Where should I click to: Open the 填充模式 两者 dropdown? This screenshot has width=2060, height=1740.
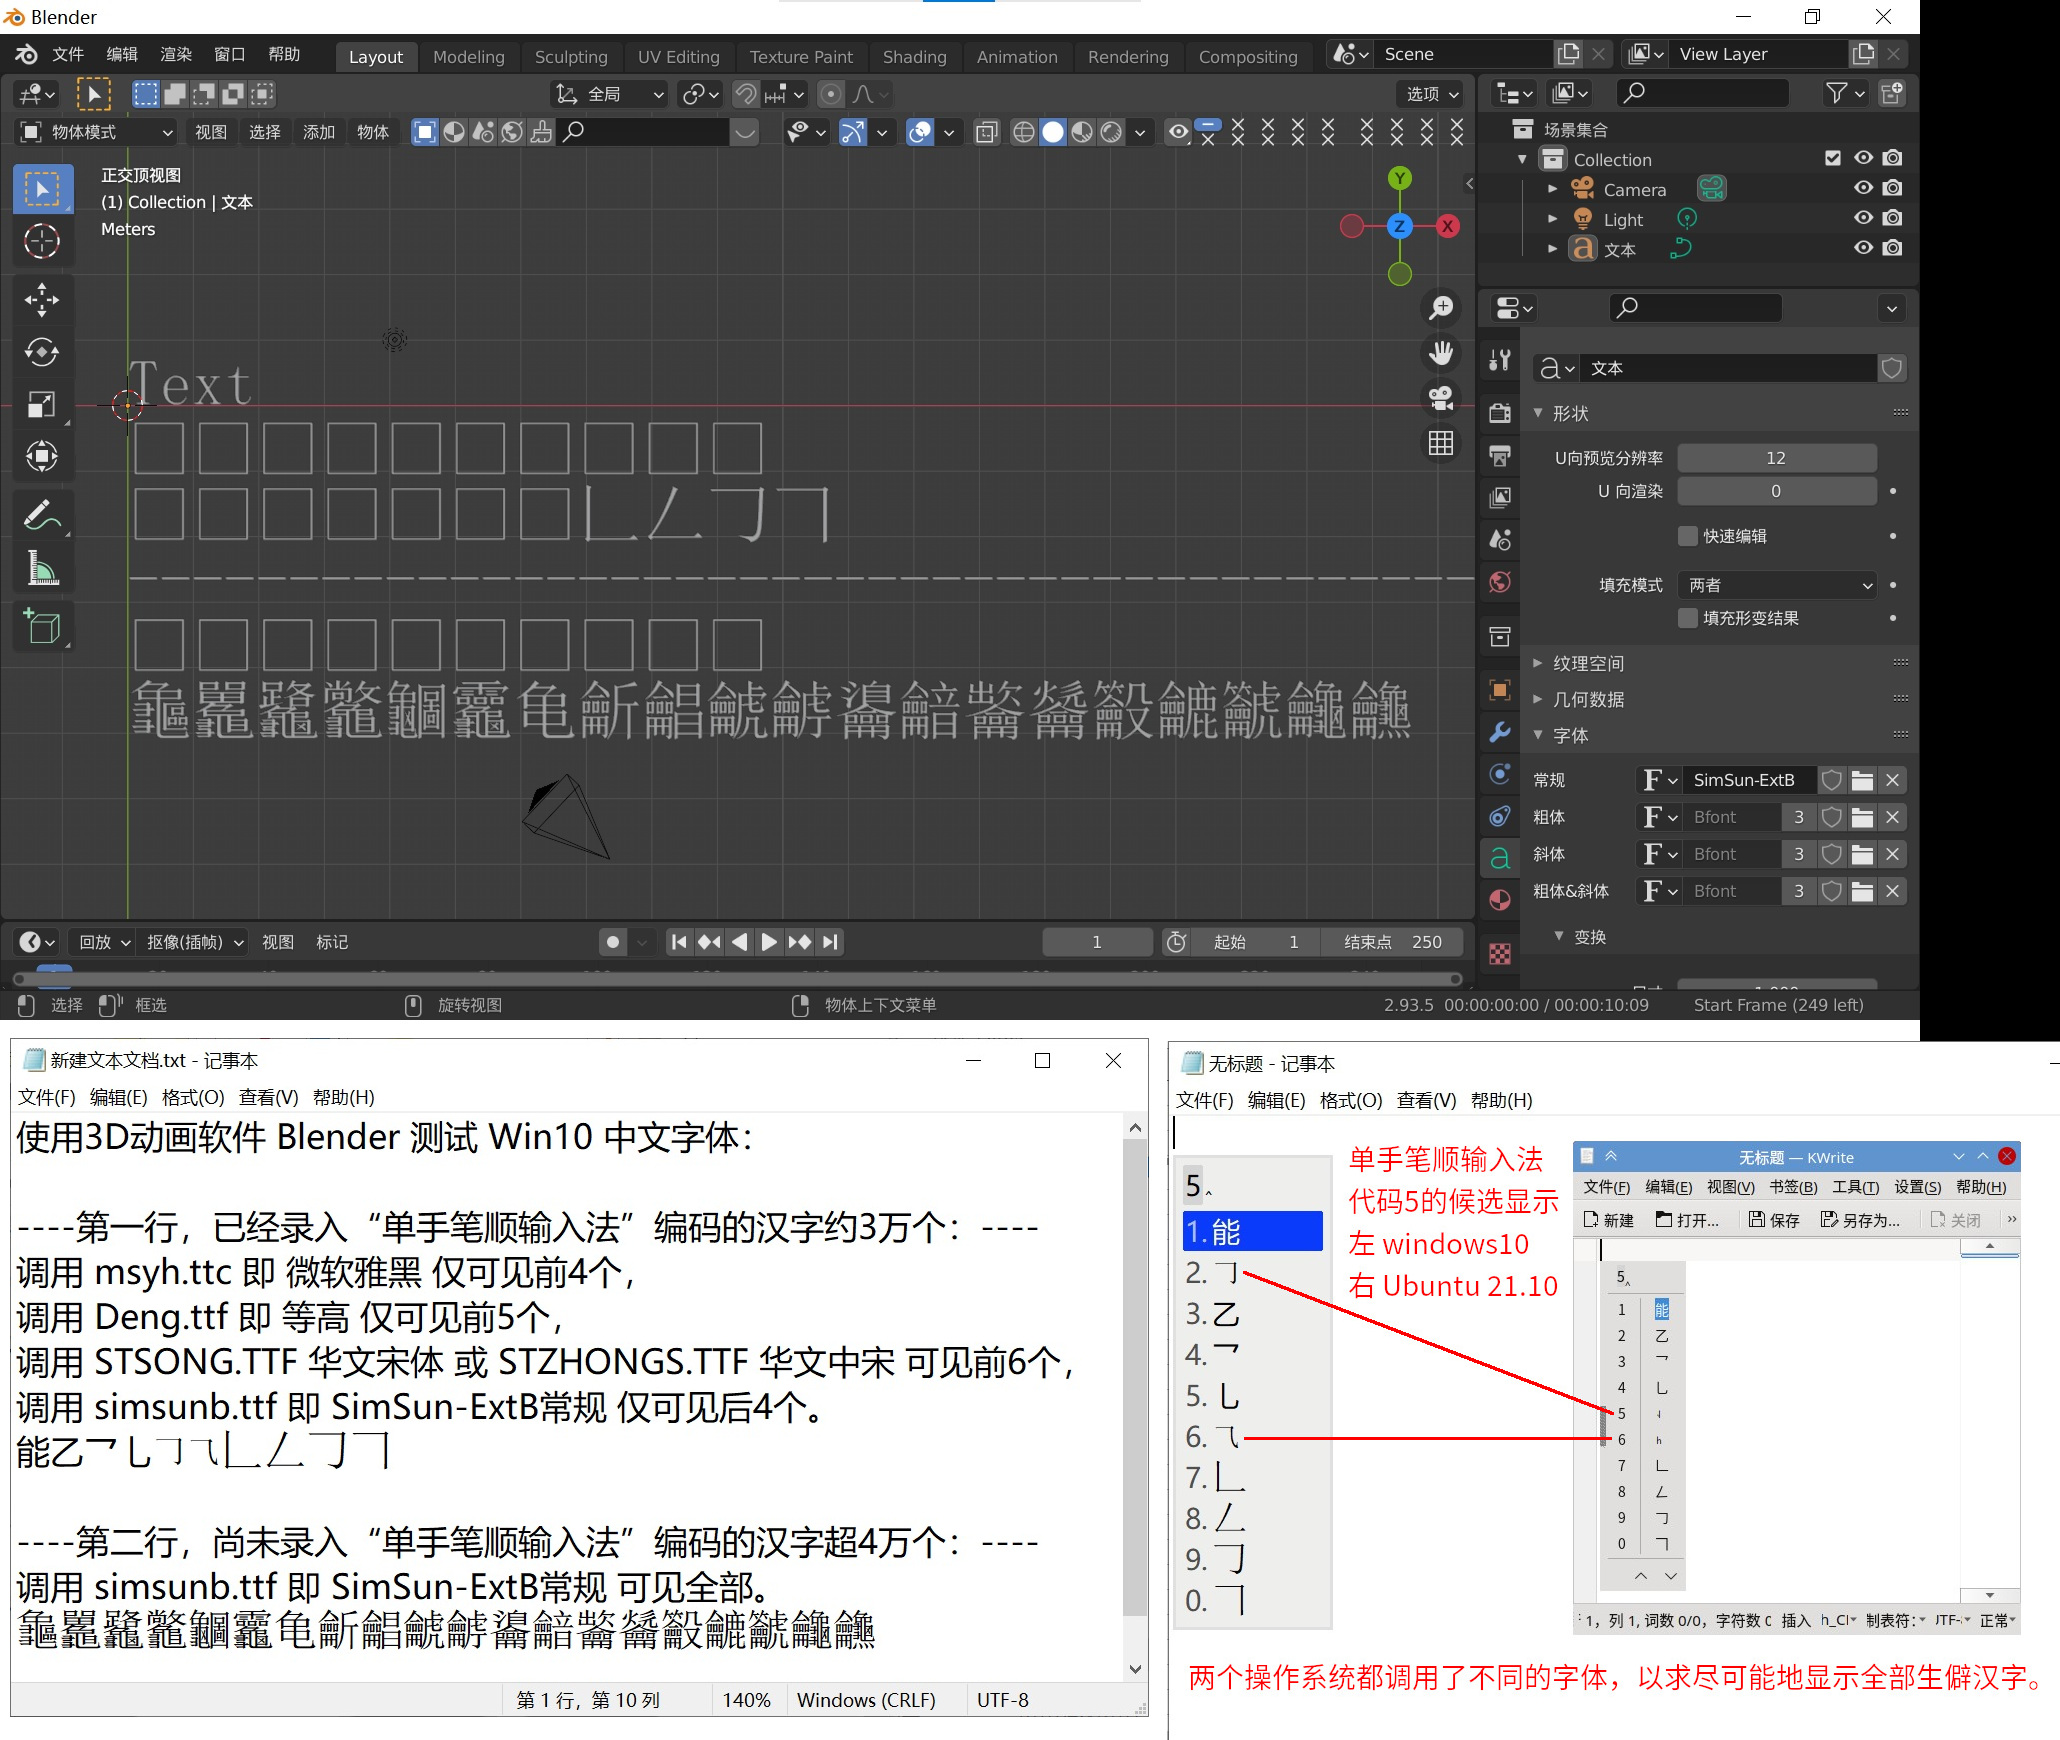pyautogui.click(x=1778, y=585)
